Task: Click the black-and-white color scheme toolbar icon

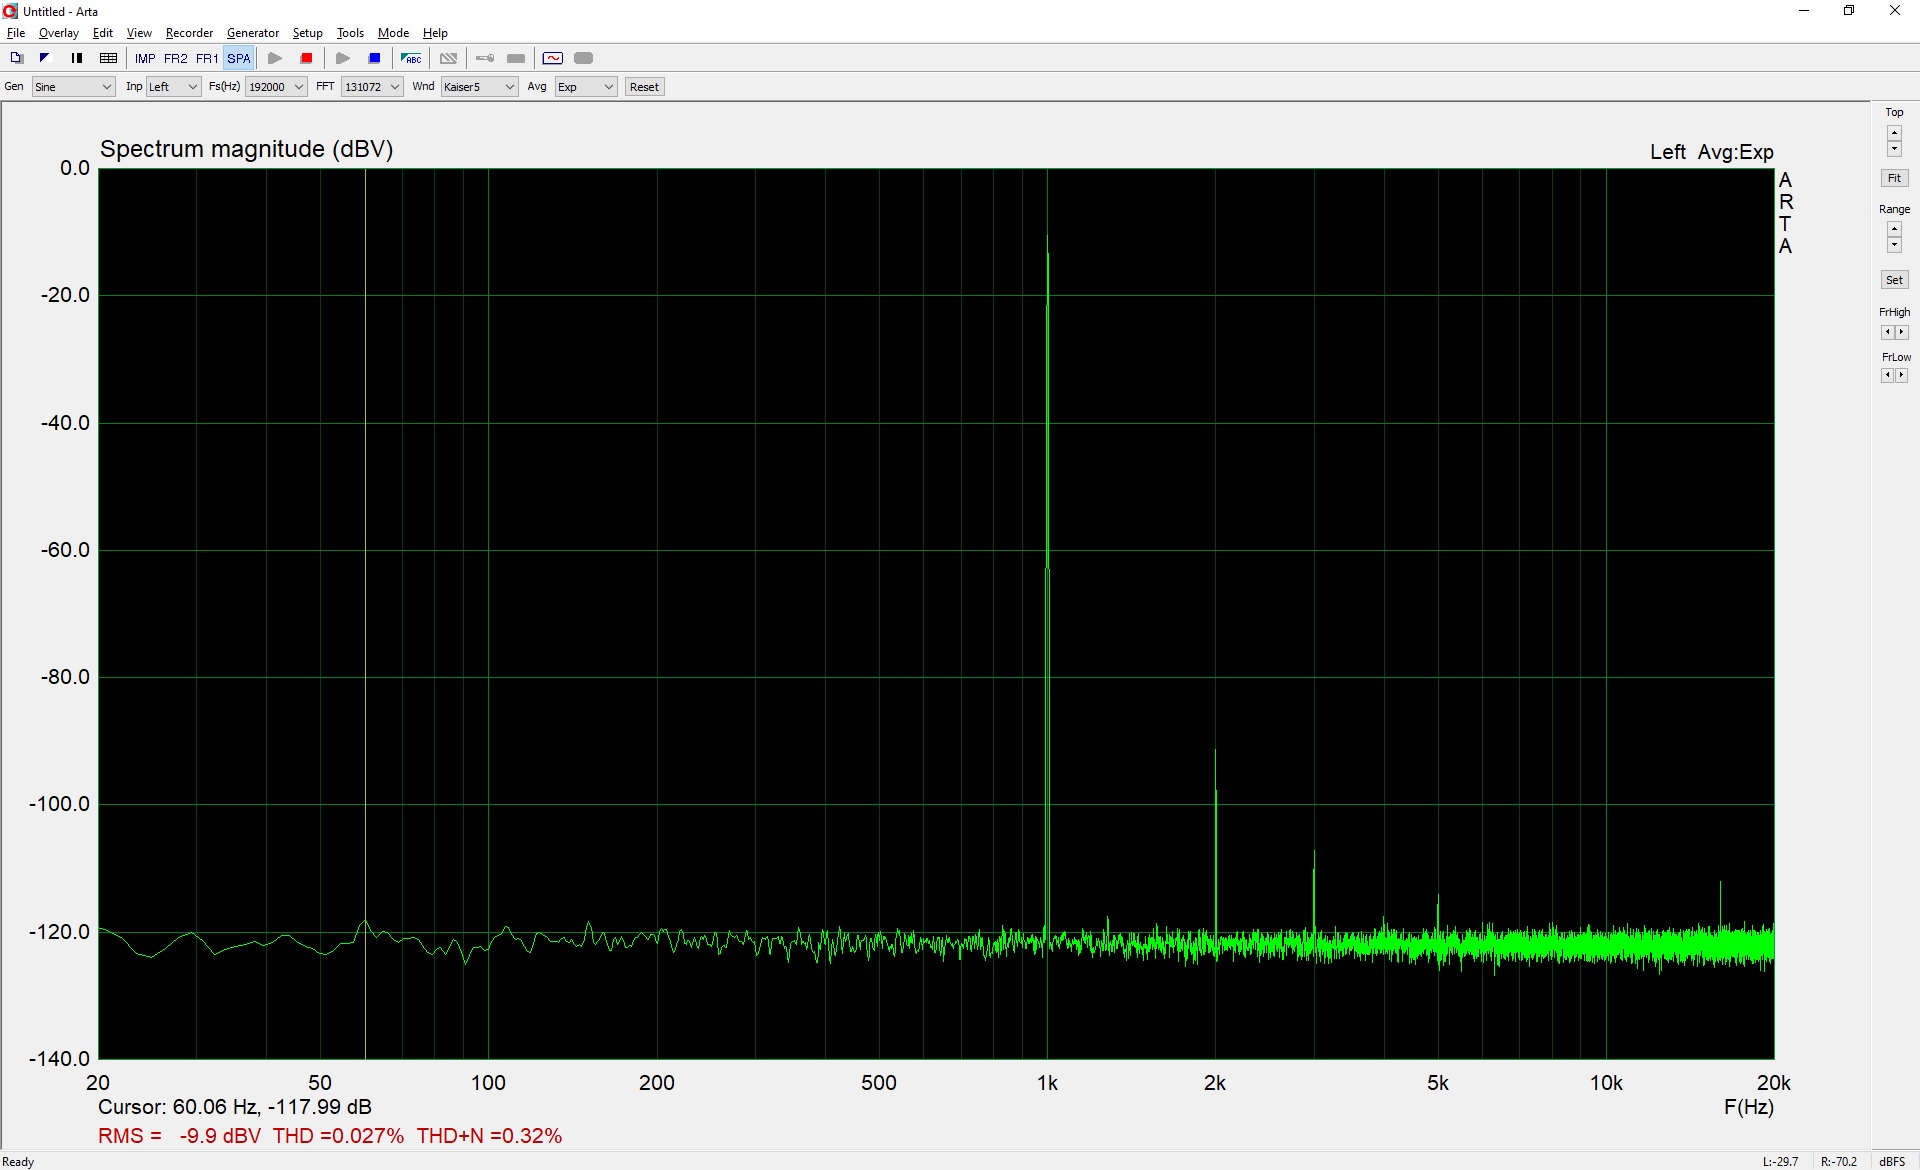Action: (45, 58)
